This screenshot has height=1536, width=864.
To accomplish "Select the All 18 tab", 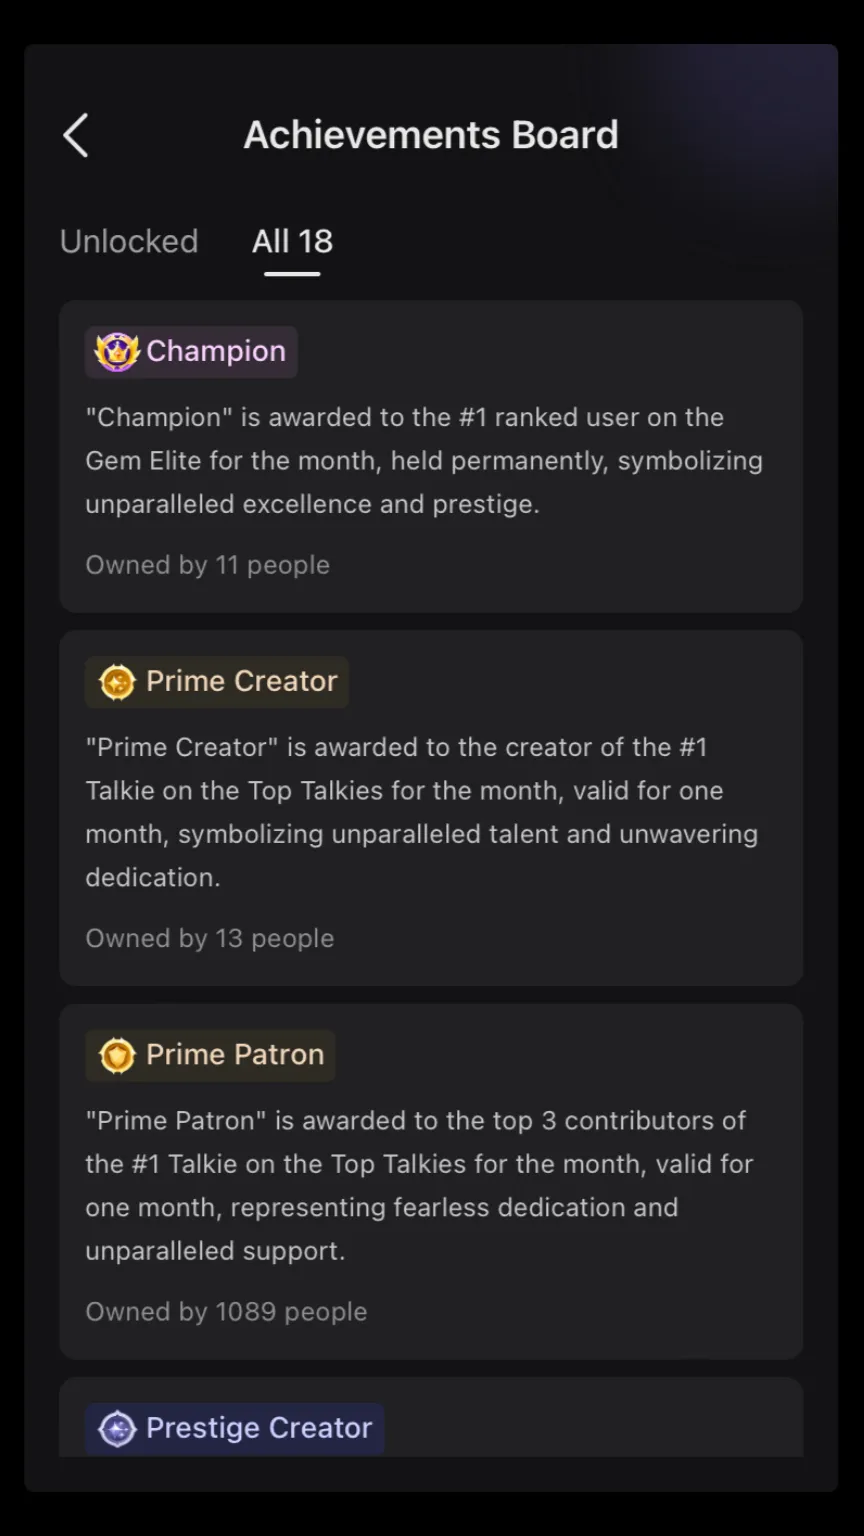I will (x=292, y=241).
